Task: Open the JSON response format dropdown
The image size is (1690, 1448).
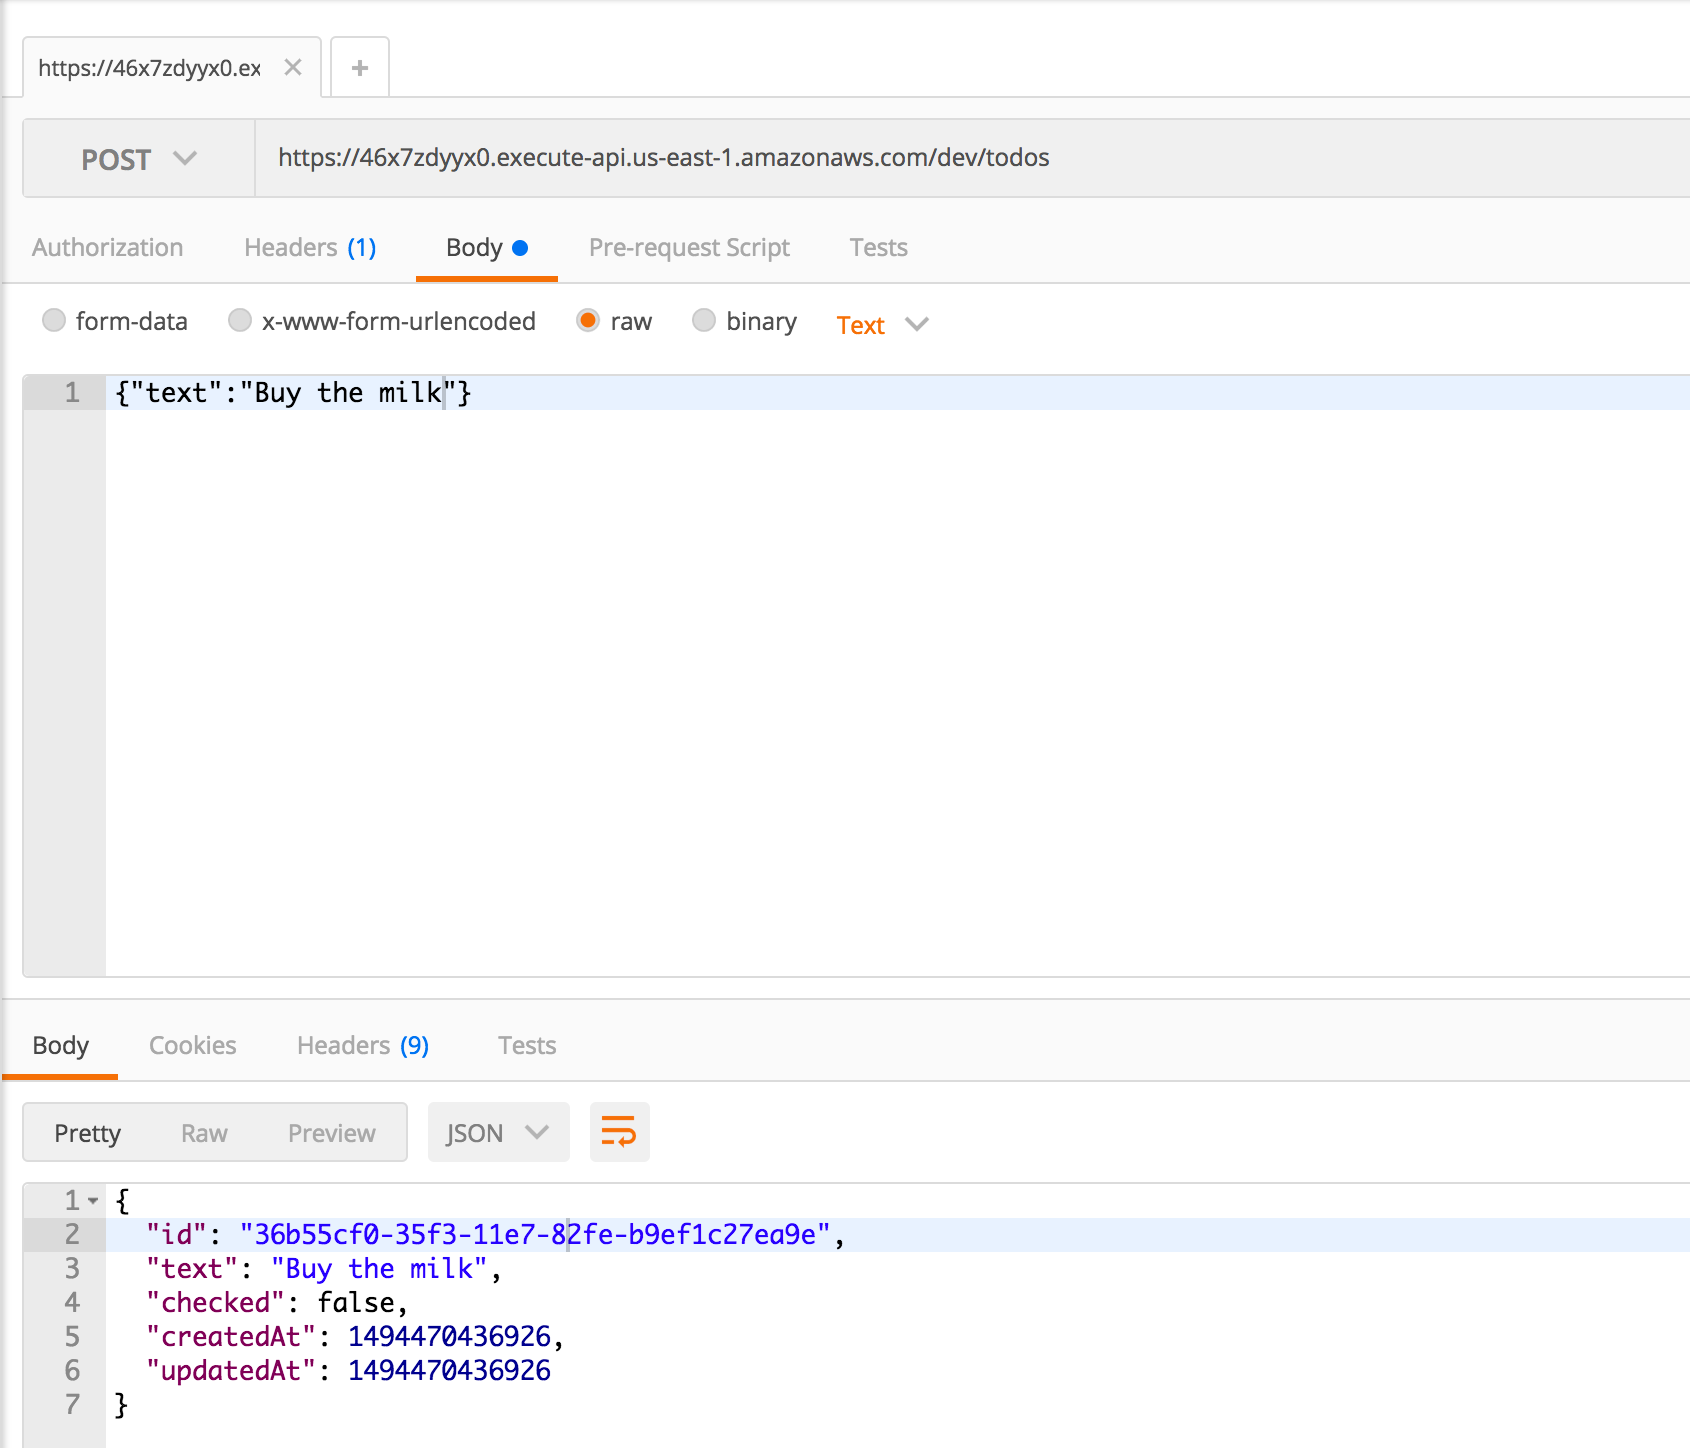Action: tap(498, 1132)
